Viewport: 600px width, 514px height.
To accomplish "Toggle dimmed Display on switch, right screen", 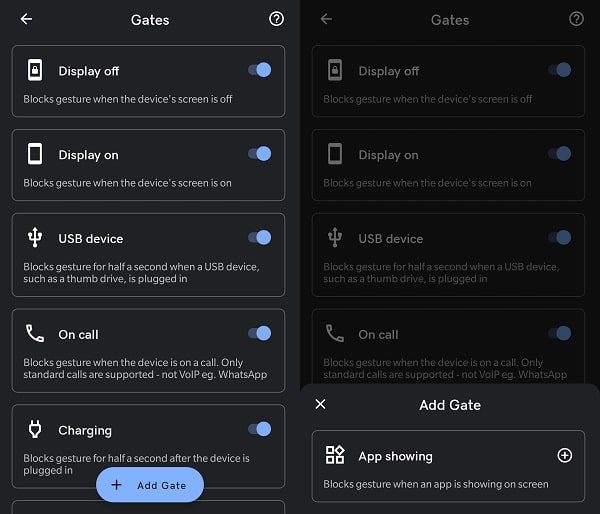I will pyautogui.click(x=560, y=154).
